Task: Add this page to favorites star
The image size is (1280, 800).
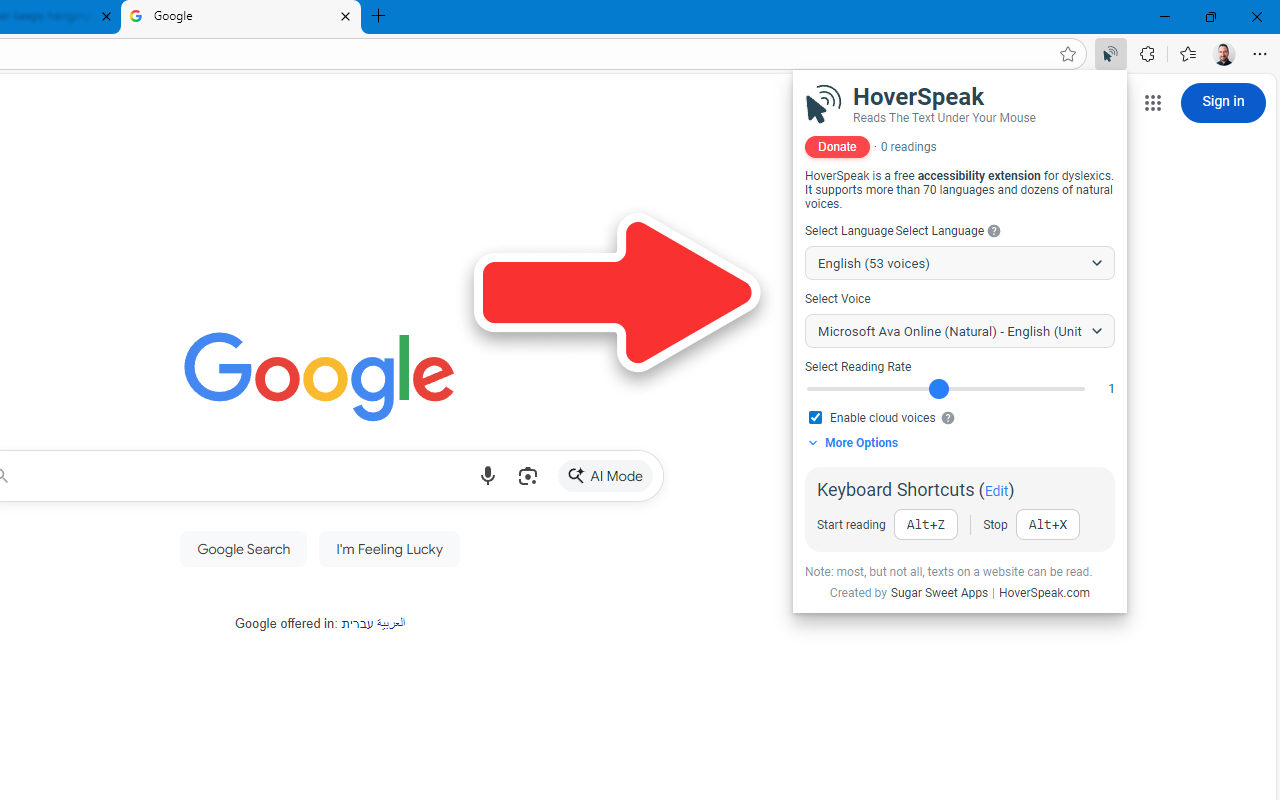Action: 1067,55
